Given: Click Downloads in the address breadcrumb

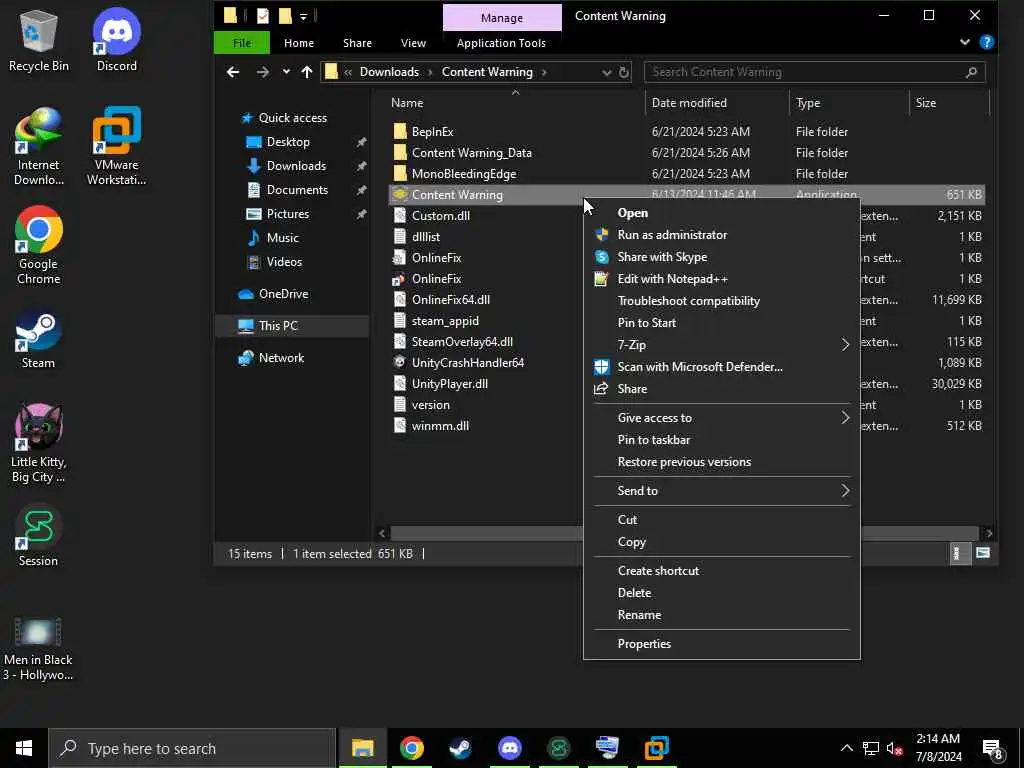Looking at the screenshot, I should (x=389, y=72).
